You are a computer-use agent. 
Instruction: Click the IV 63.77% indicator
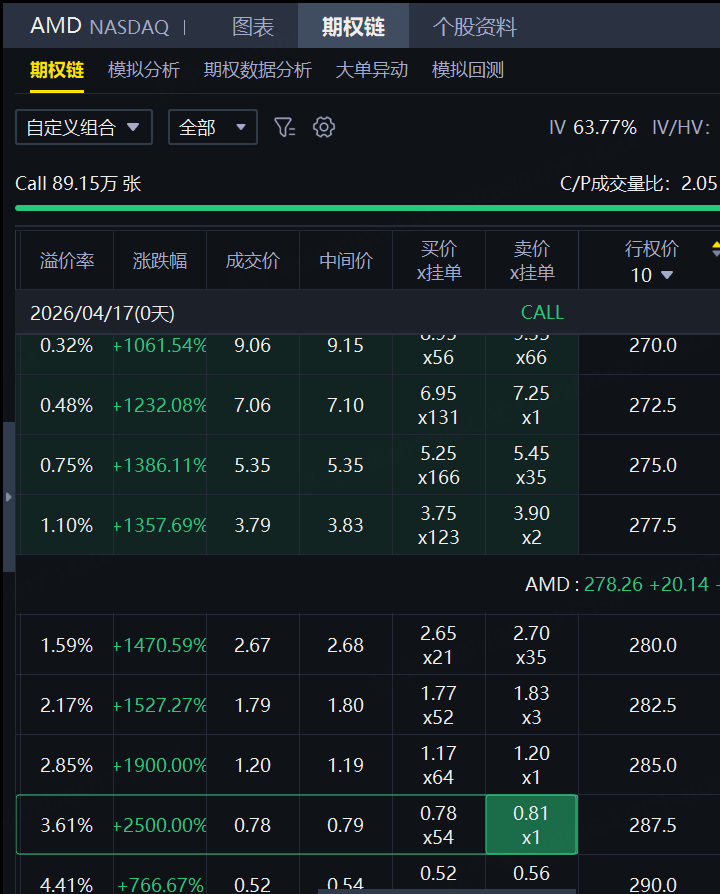coord(592,127)
